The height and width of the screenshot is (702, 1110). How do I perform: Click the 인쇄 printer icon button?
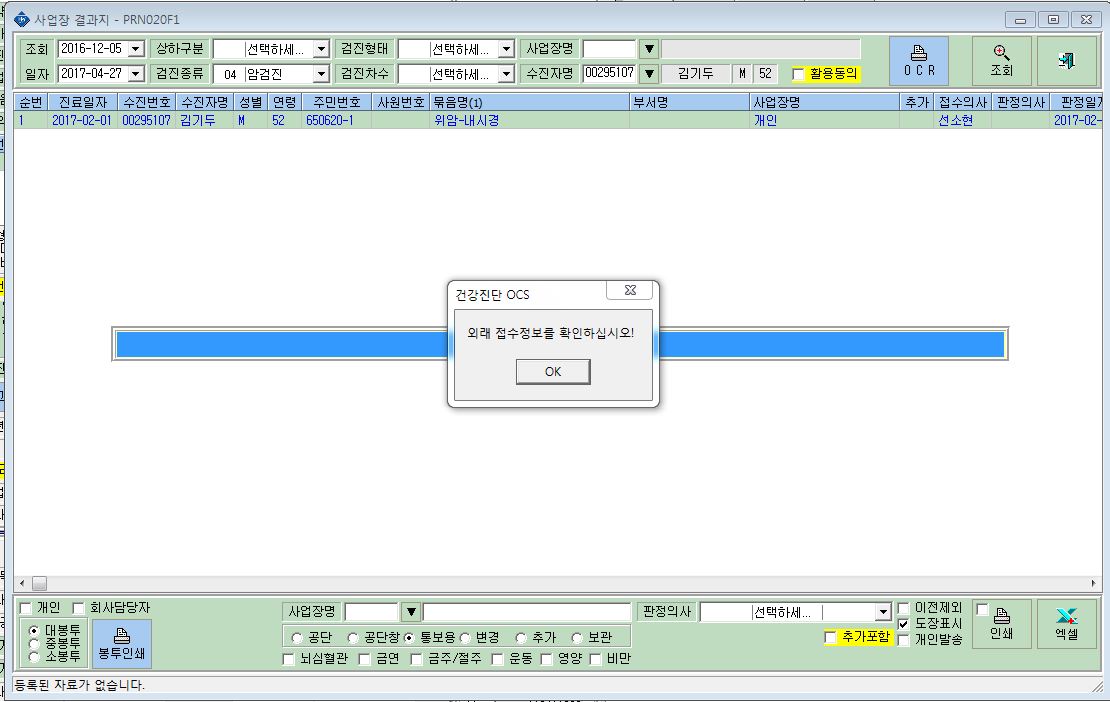[x=1001, y=624]
